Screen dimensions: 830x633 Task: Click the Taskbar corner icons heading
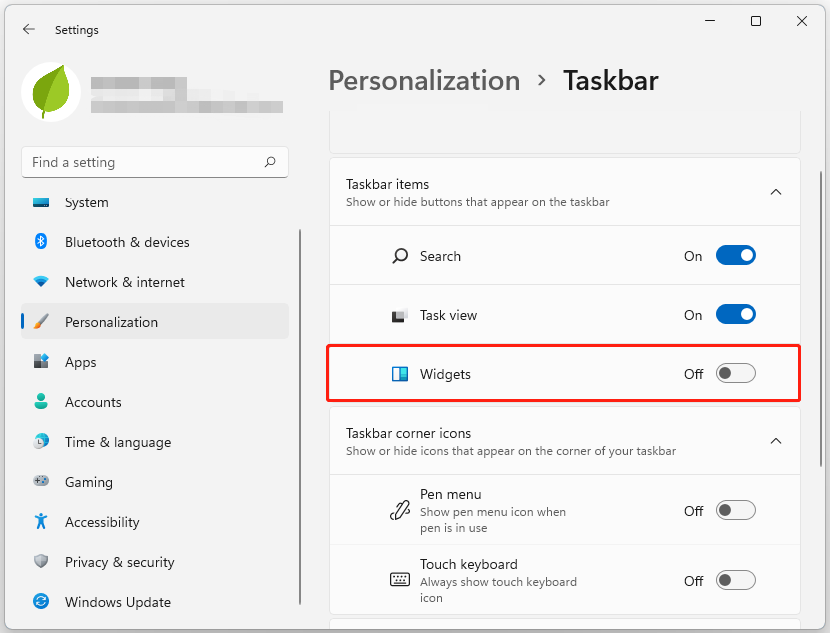coord(408,433)
